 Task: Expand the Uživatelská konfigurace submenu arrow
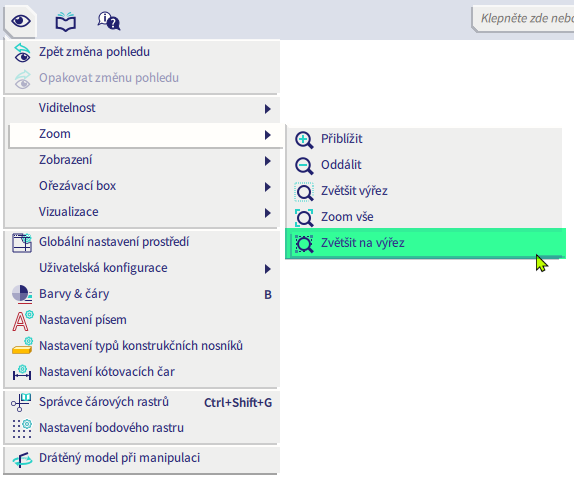(x=268, y=269)
